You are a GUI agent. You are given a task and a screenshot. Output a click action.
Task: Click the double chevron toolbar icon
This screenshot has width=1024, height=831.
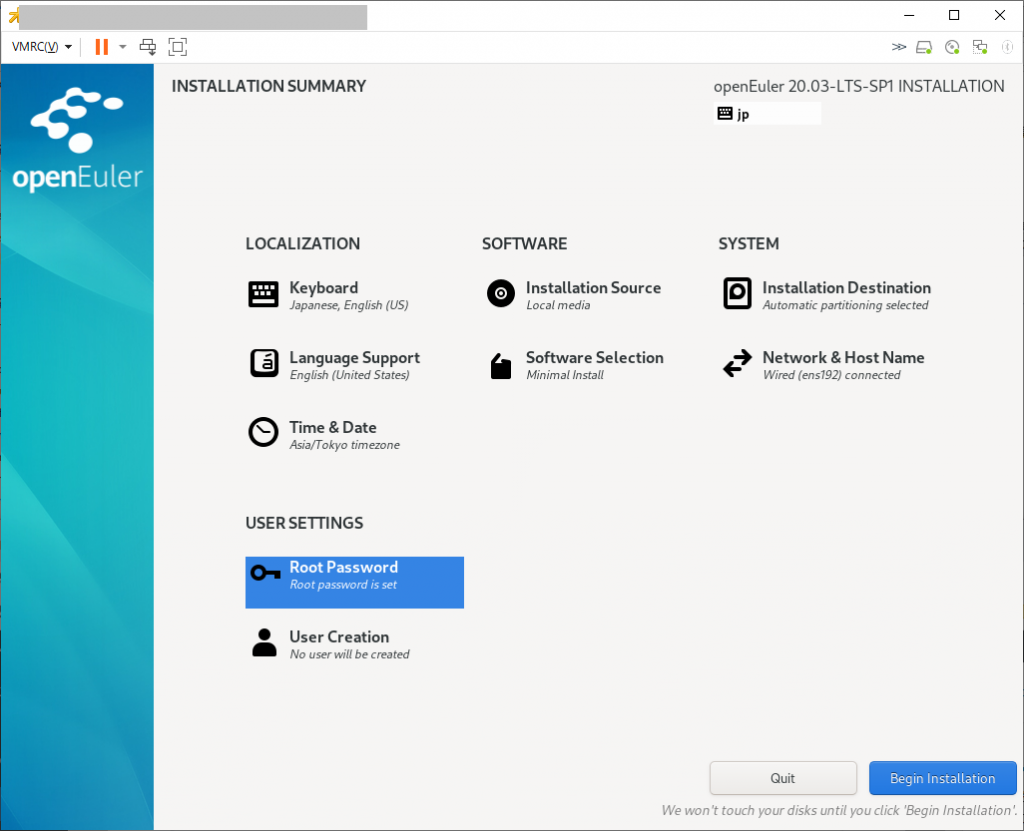pos(899,46)
